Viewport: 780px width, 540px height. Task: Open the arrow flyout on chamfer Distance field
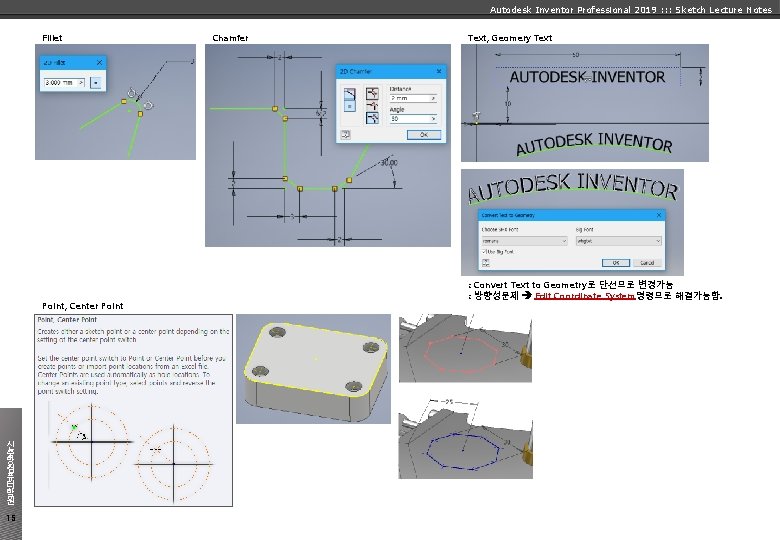433,98
